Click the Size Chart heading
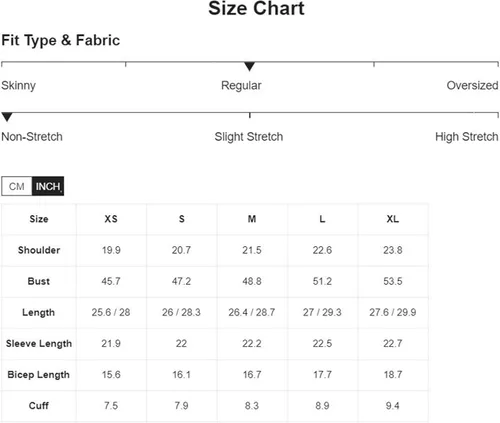Image resolution: width=500 pixels, height=423 pixels. pyautogui.click(x=256, y=8)
